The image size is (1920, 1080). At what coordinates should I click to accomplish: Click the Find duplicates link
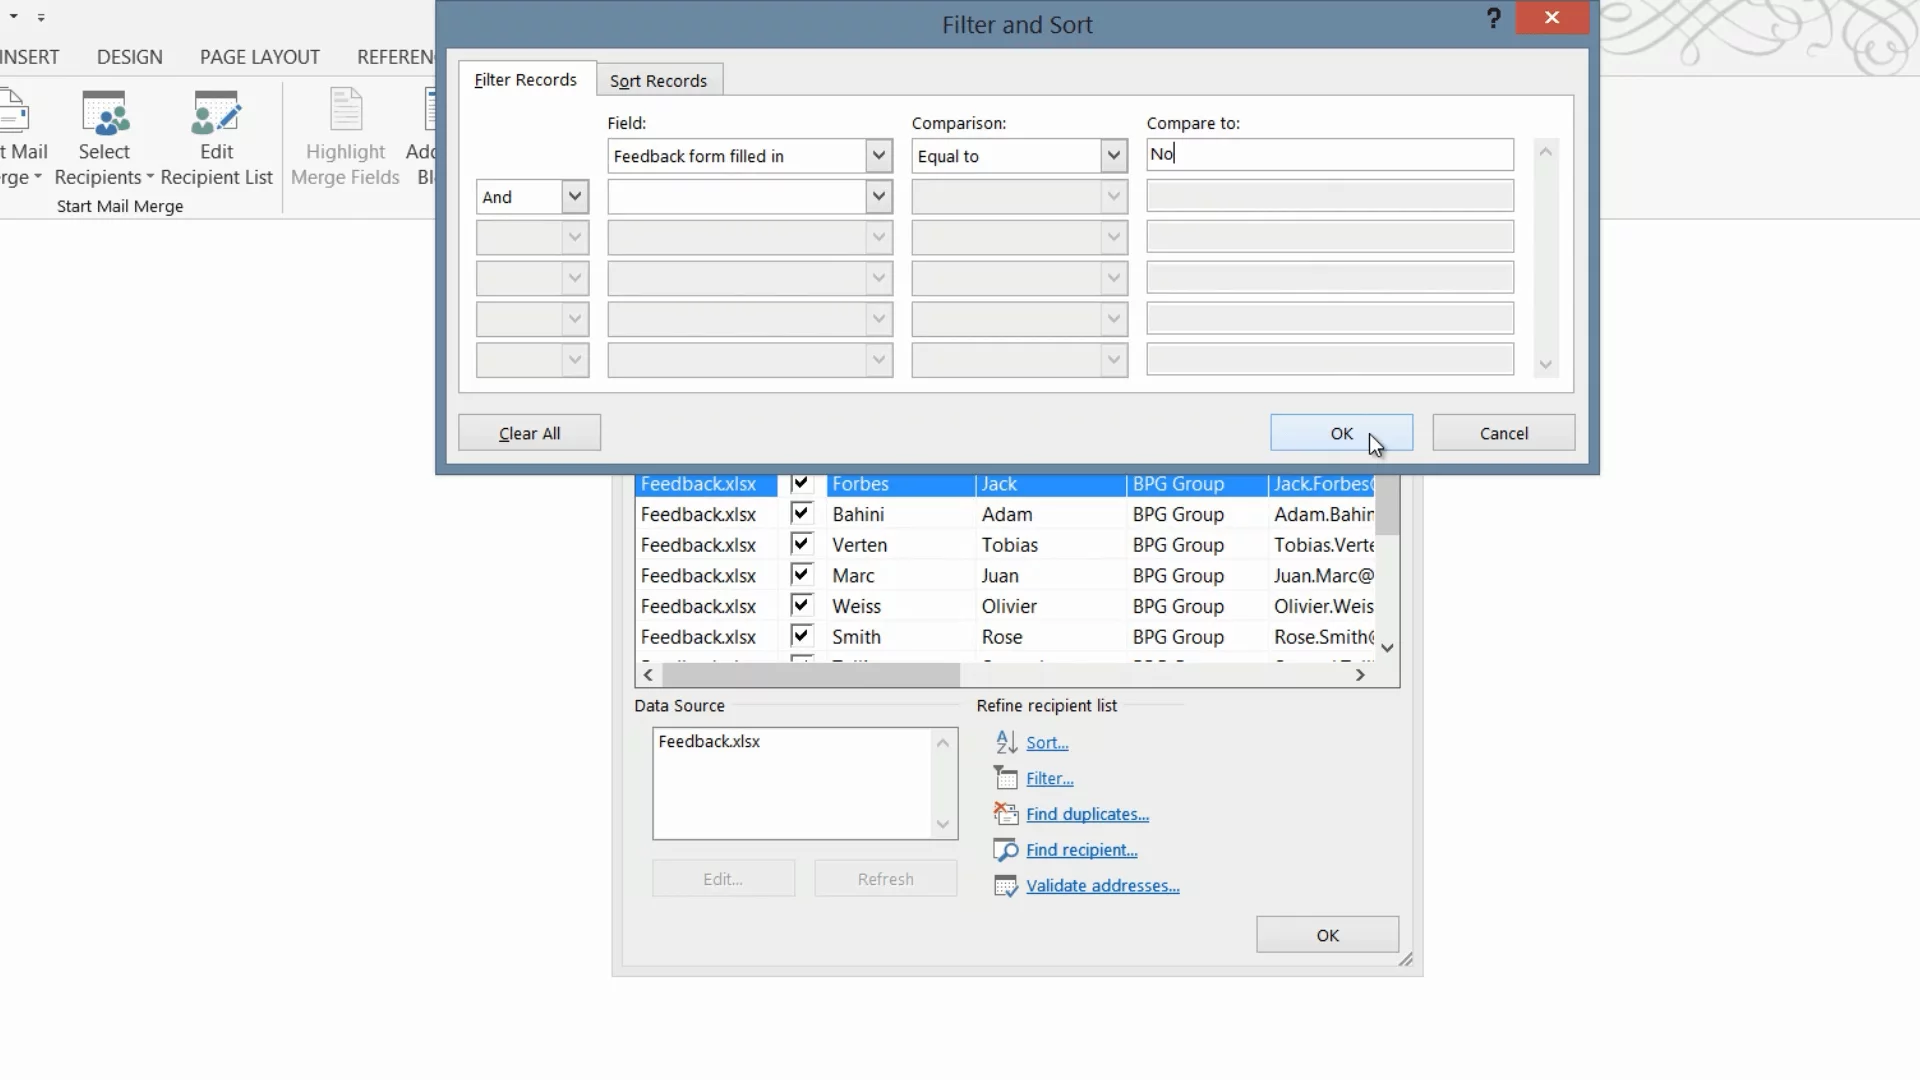1087,814
